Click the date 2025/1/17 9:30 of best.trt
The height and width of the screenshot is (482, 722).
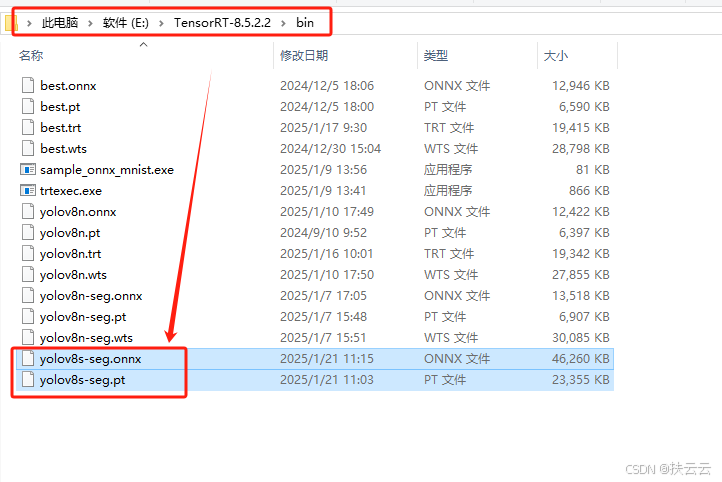click(323, 128)
